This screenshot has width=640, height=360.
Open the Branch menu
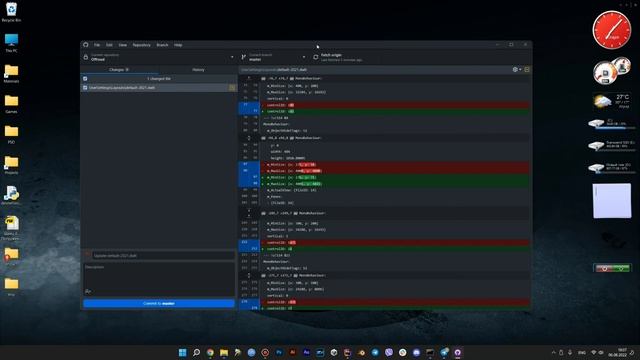point(162,45)
